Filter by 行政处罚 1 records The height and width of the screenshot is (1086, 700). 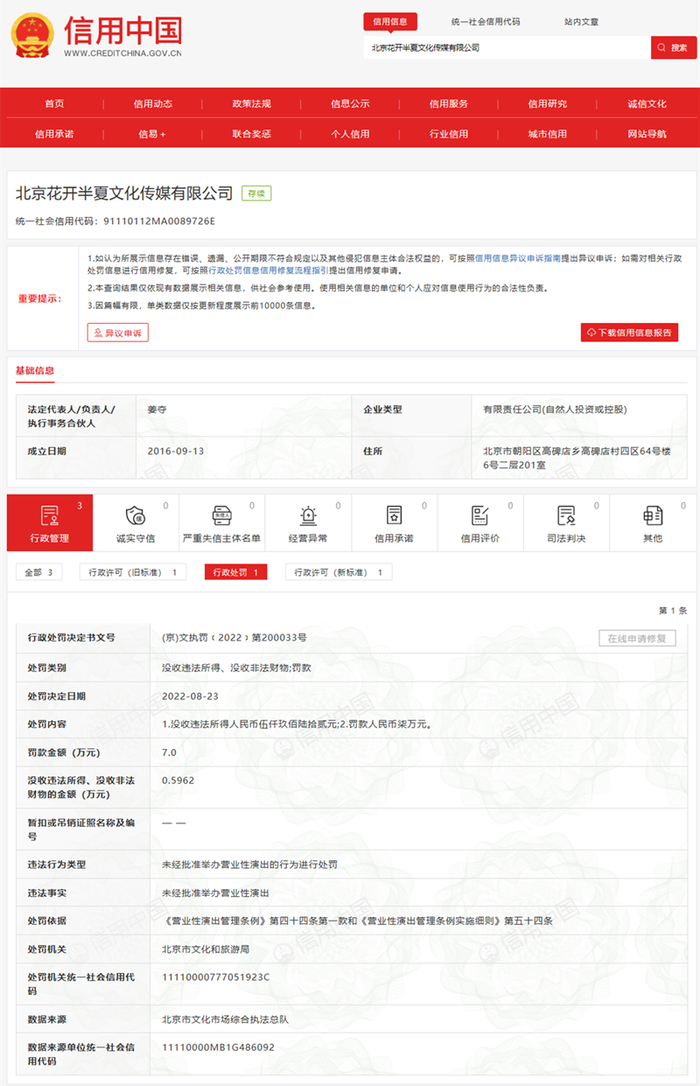click(235, 572)
